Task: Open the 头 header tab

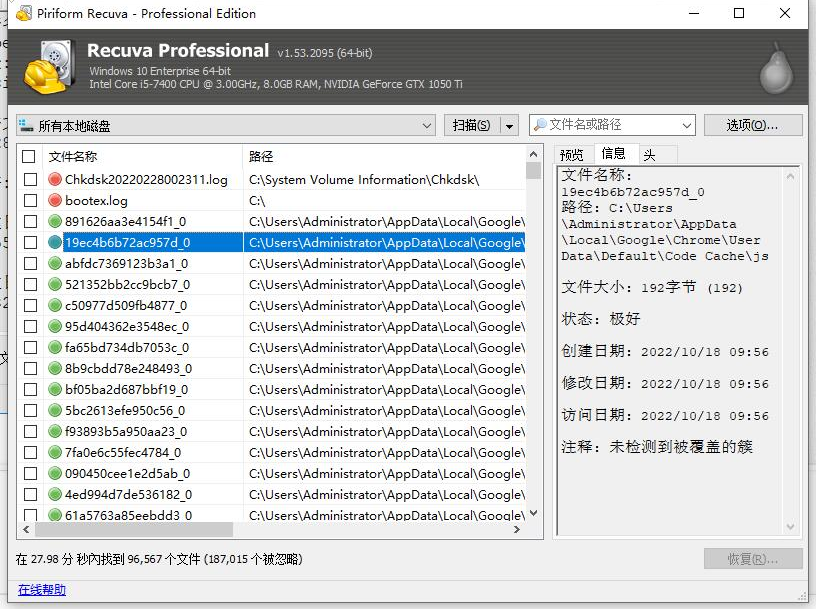Action: tap(648, 155)
